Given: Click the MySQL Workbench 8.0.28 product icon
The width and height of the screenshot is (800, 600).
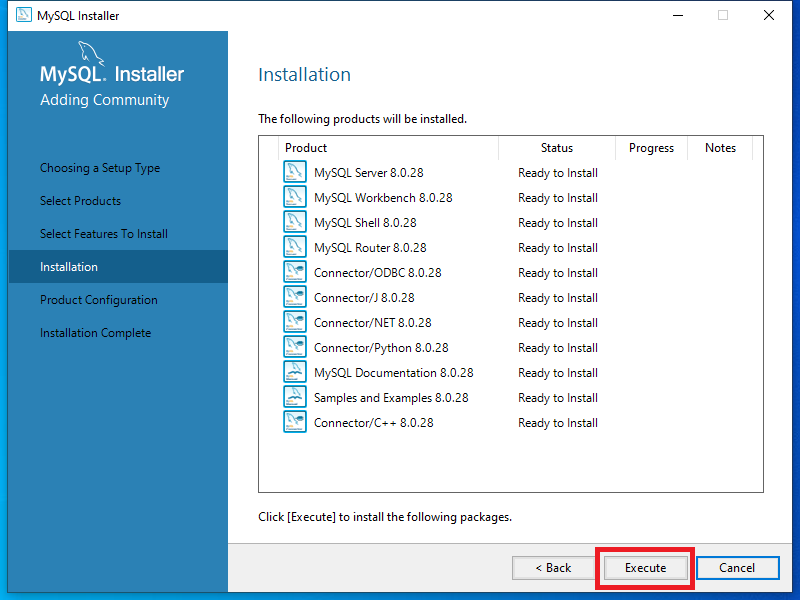Looking at the screenshot, I should point(295,197).
